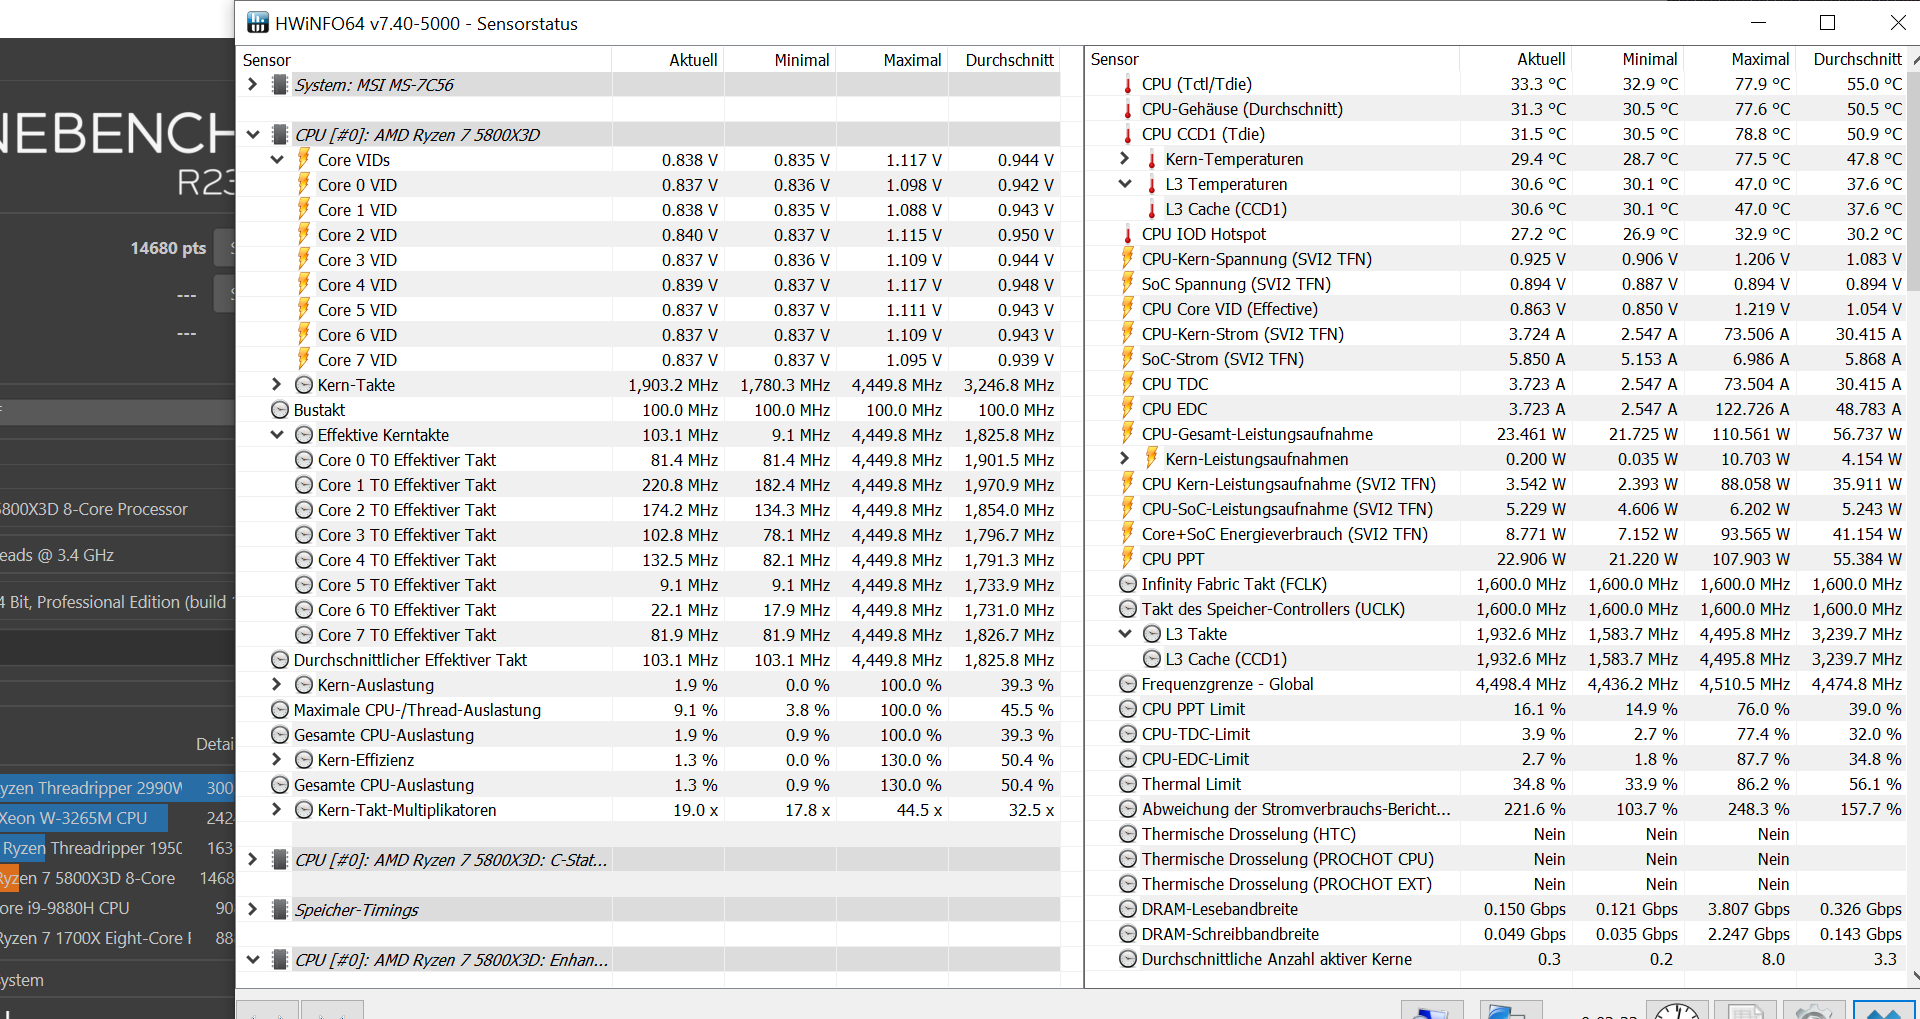1920x1019 pixels.
Task: Click the clock icon in the bottom toolbar
Action: tap(1677, 1009)
